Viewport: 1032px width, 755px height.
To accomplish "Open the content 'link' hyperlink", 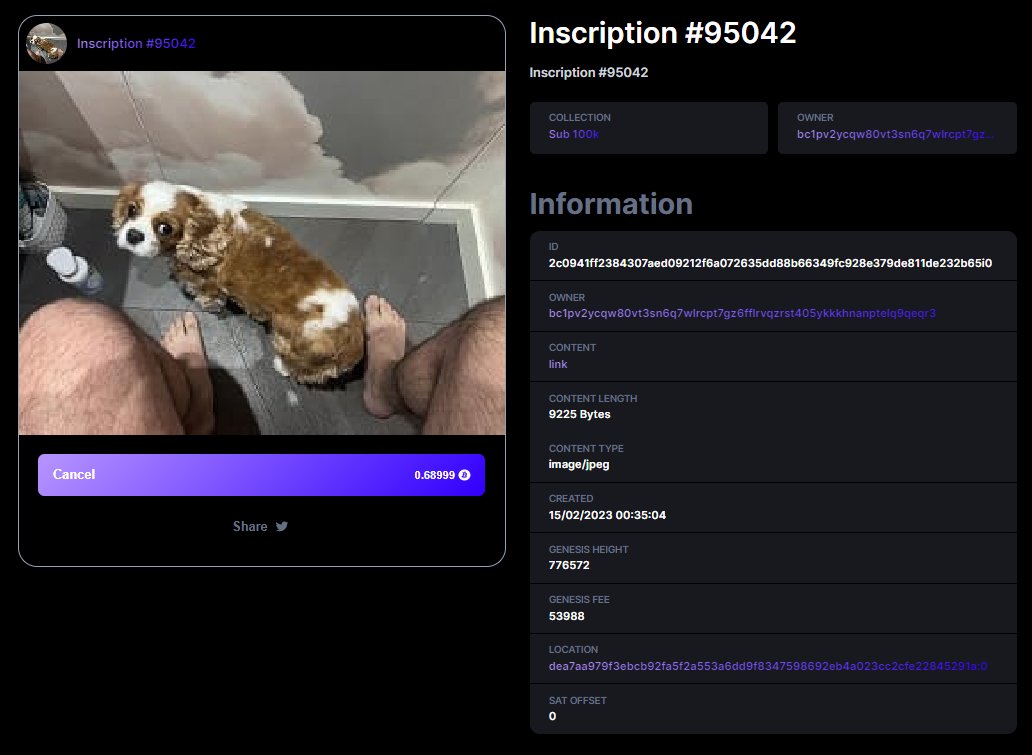I will 558,364.
